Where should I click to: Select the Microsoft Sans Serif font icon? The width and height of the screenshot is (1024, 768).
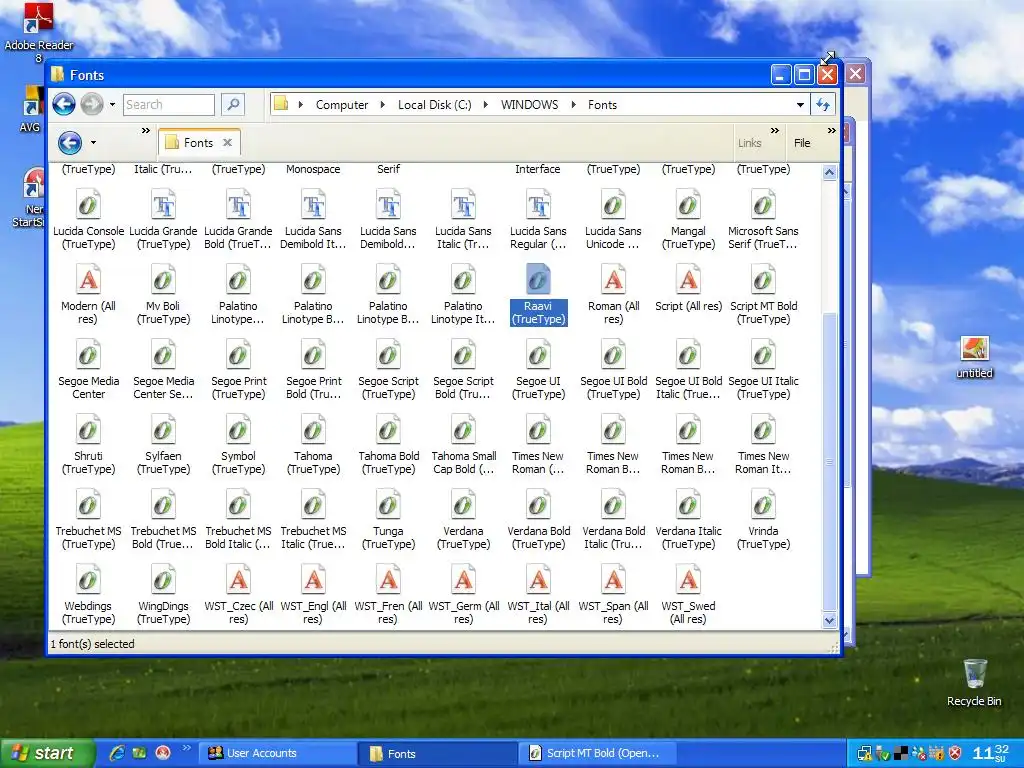[x=763, y=205]
